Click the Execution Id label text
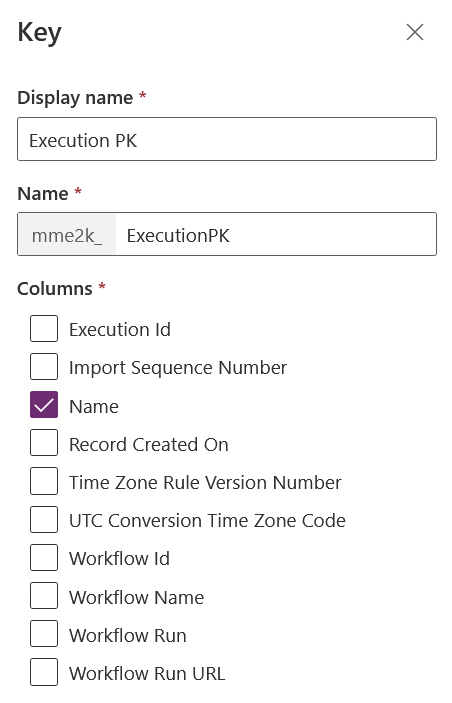Screen dimensions: 452x703 click(x=120, y=330)
